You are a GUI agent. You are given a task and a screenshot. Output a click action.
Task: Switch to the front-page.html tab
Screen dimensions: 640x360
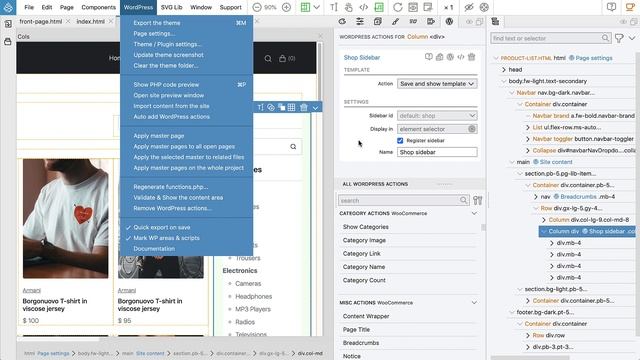point(41,22)
